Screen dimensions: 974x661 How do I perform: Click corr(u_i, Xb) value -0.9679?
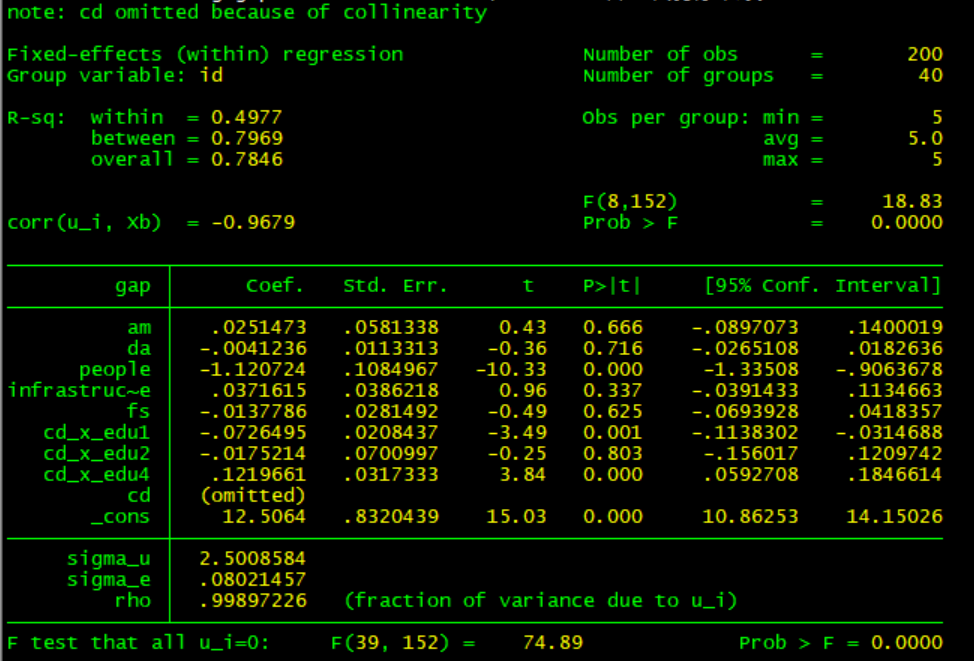click(253, 222)
